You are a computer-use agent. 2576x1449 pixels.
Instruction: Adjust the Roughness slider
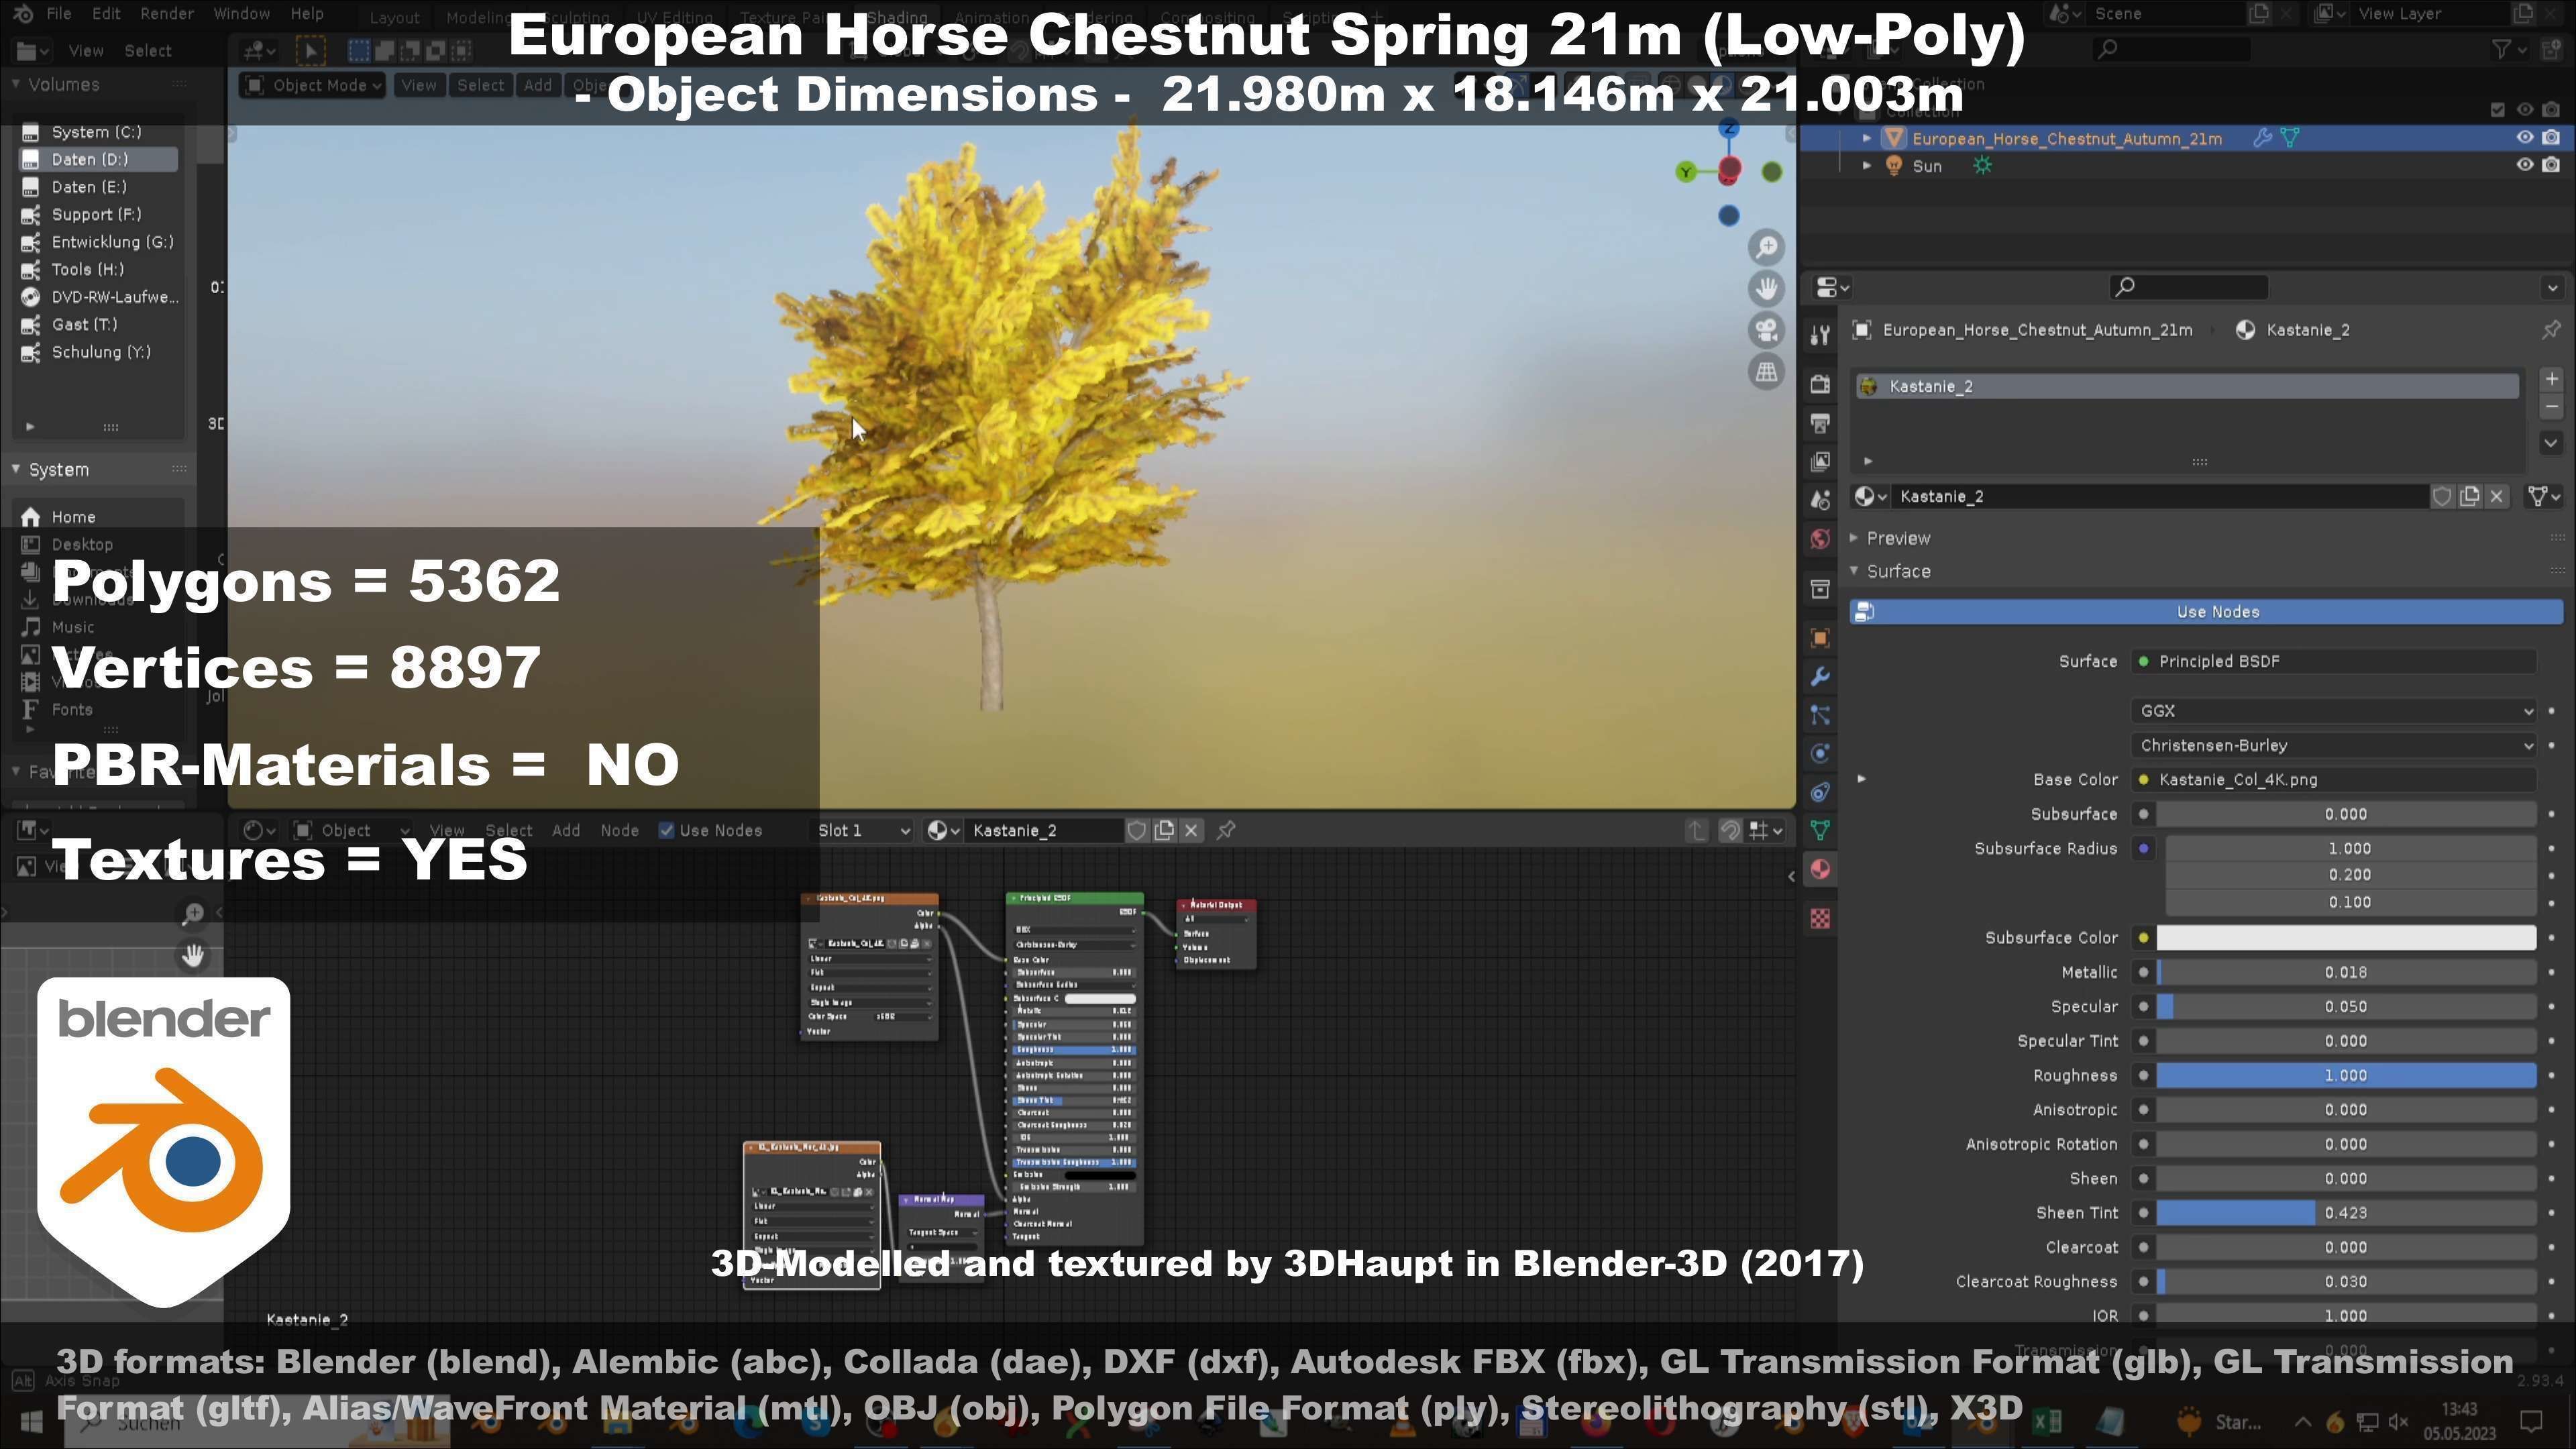tap(2346, 1075)
